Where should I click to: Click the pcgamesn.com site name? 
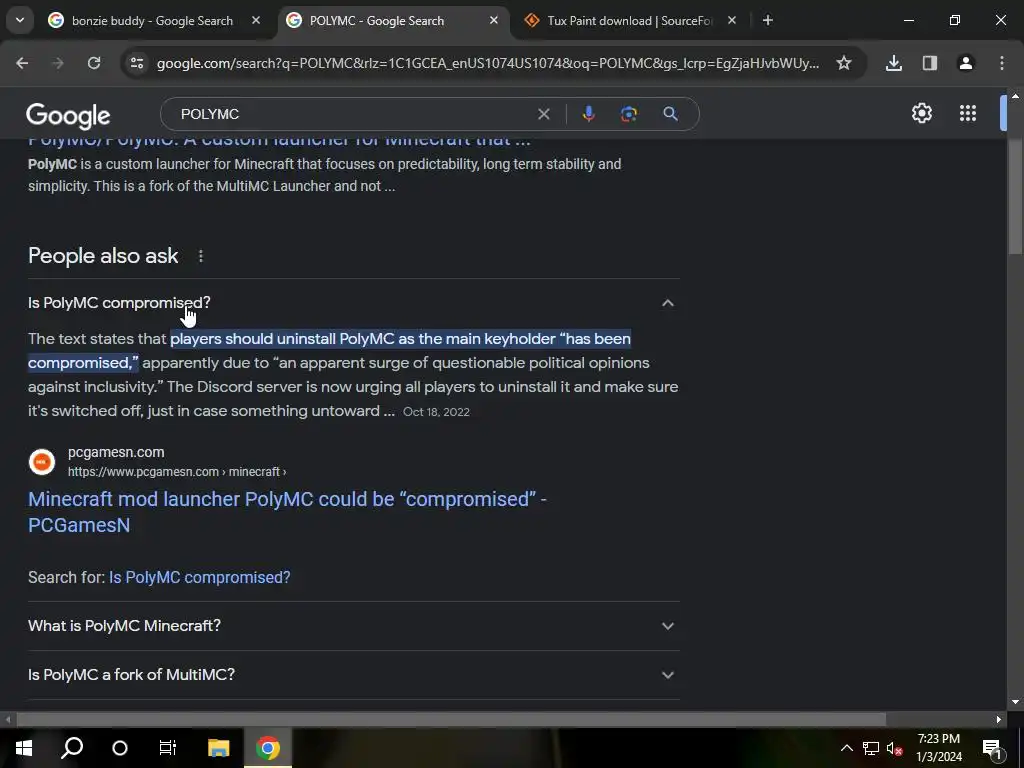(116, 452)
